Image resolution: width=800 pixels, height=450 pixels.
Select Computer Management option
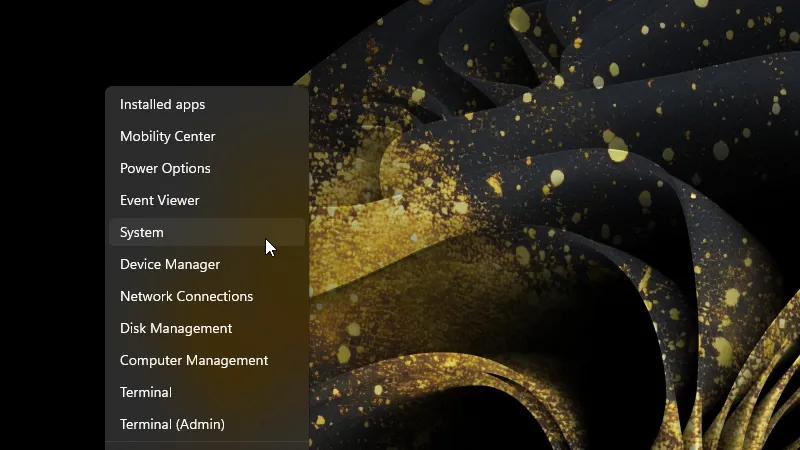(207, 360)
